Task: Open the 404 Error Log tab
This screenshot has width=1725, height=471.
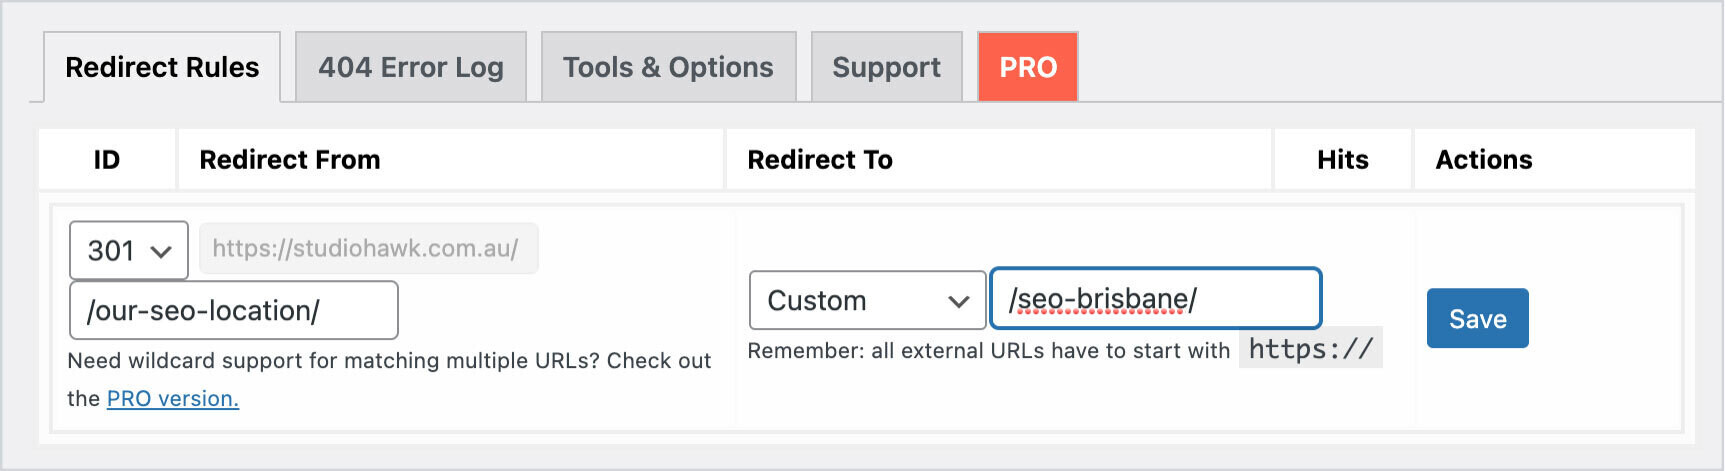Action: pos(411,68)
